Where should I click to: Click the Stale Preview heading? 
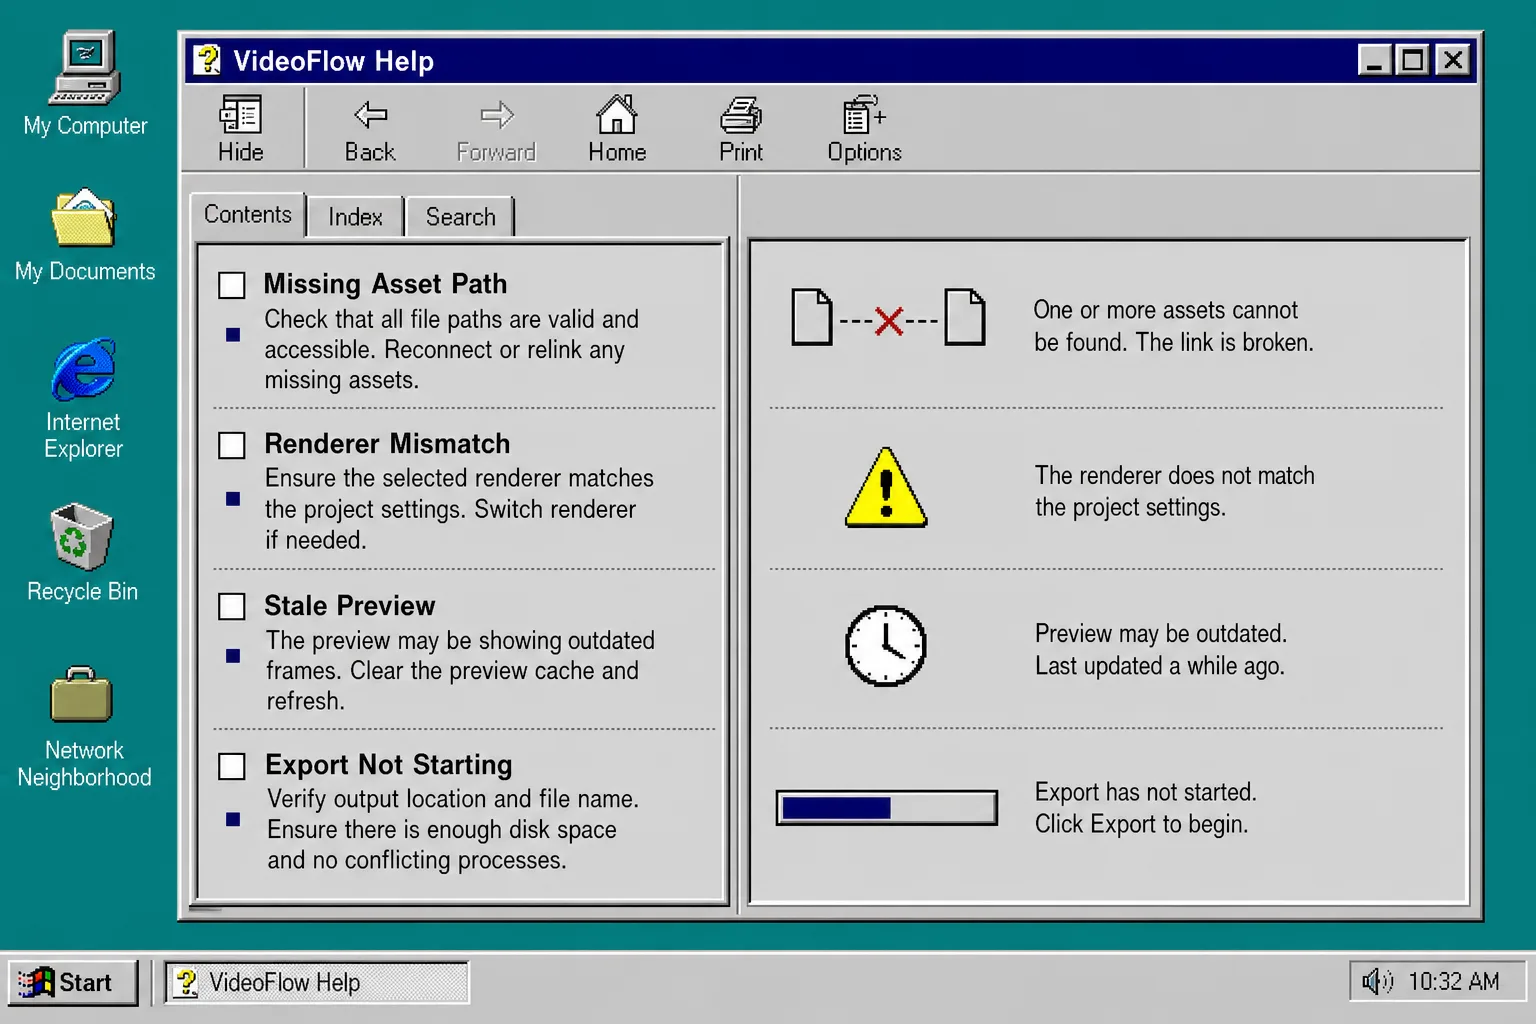pyautogui.click(x=349, y=606)
